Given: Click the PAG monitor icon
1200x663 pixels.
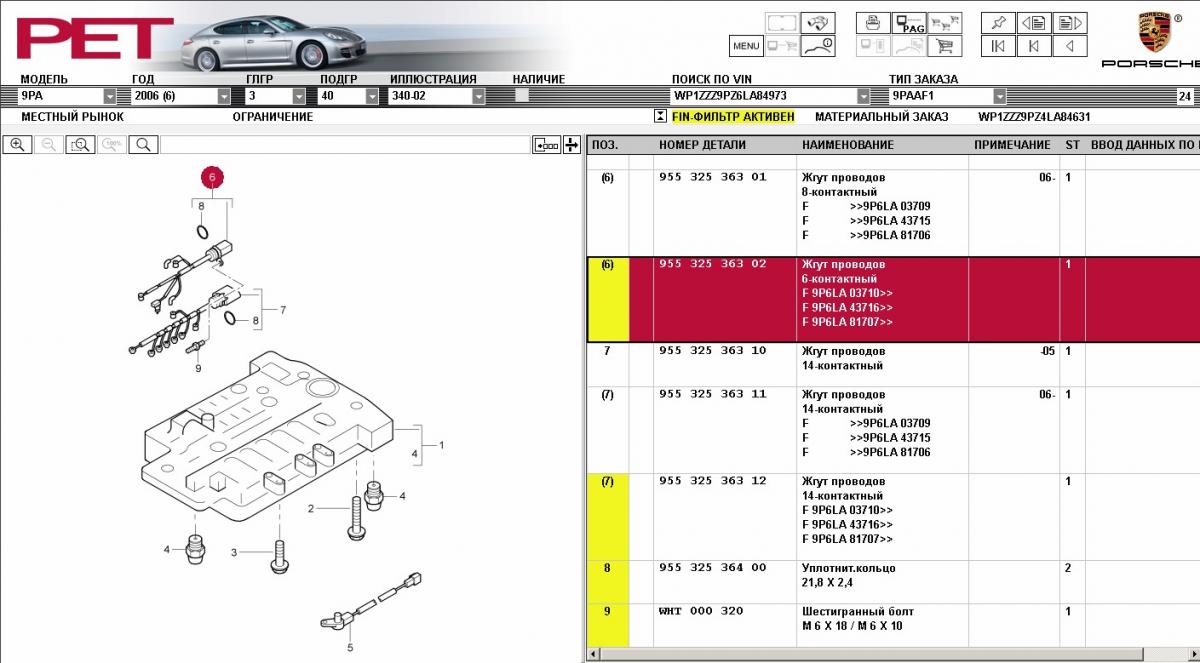Looking at the screenshot, I should point(909,23).
